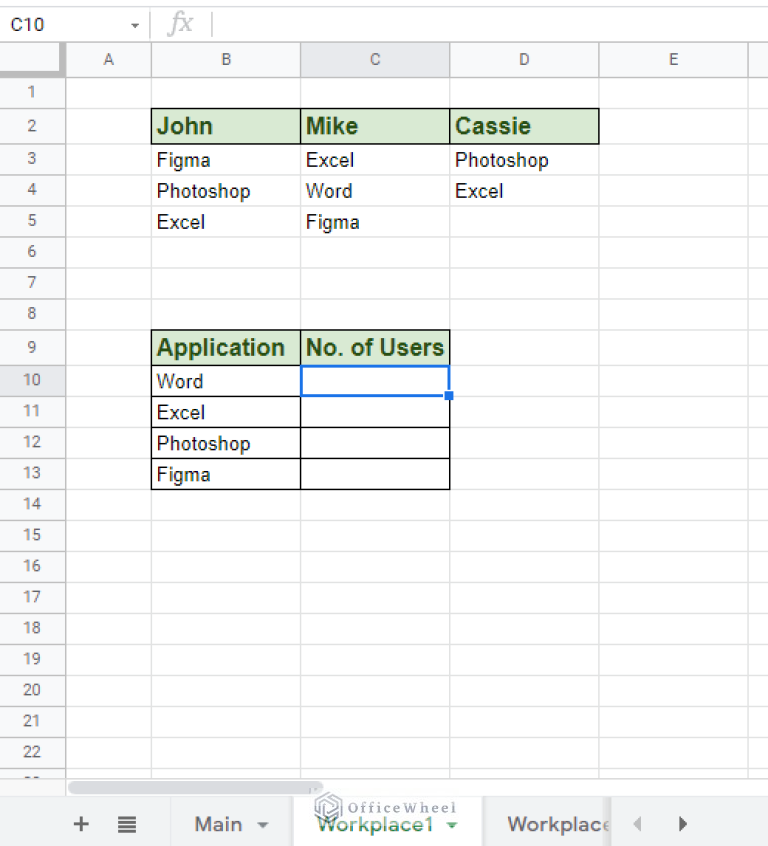This screenshot has width=768, height=846.
Task: Select the Workplace1 sheet tab
Action: tap(375, 825)
